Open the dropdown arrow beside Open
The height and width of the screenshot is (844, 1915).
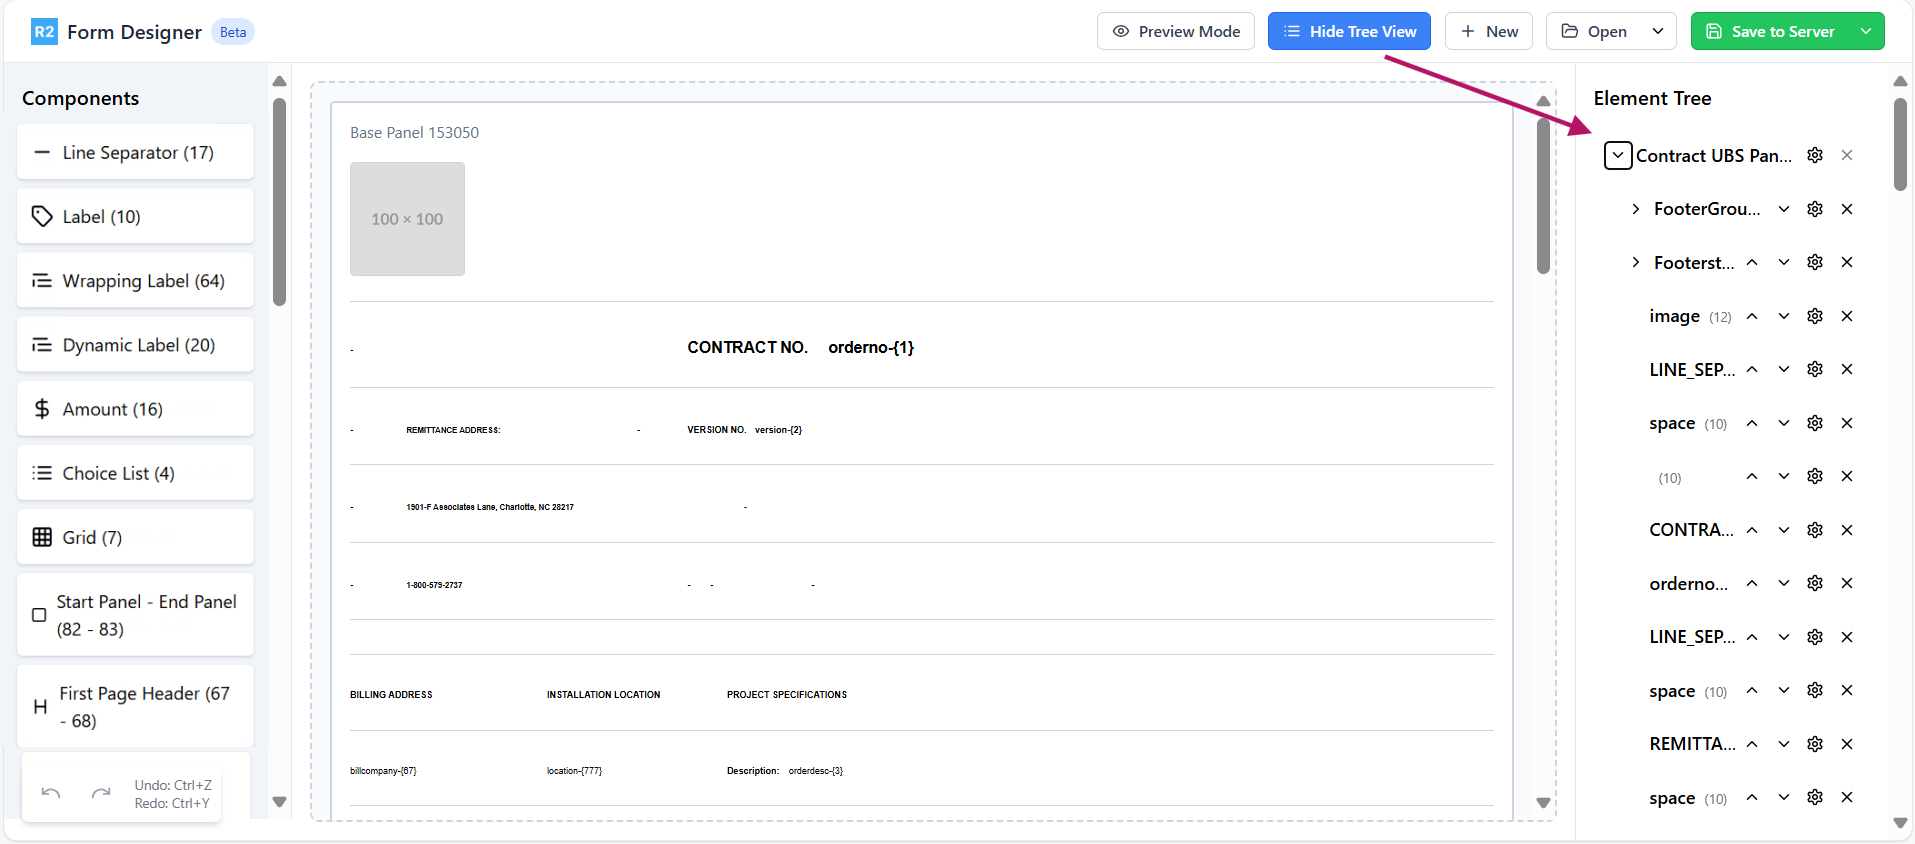(x=1658, y=31)
